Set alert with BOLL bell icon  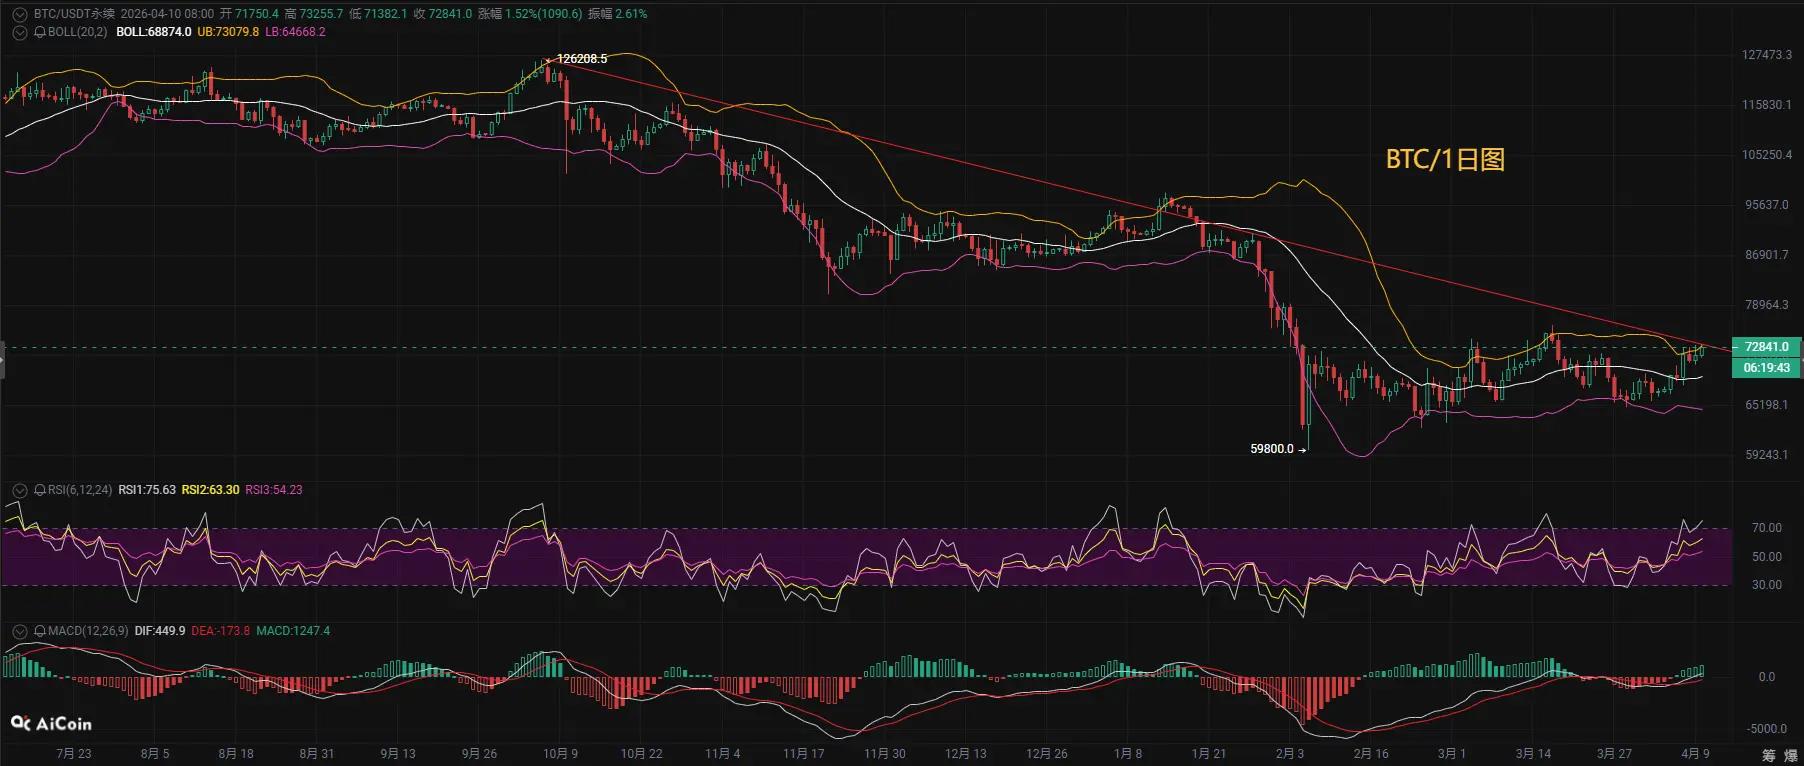coord(40,32)
